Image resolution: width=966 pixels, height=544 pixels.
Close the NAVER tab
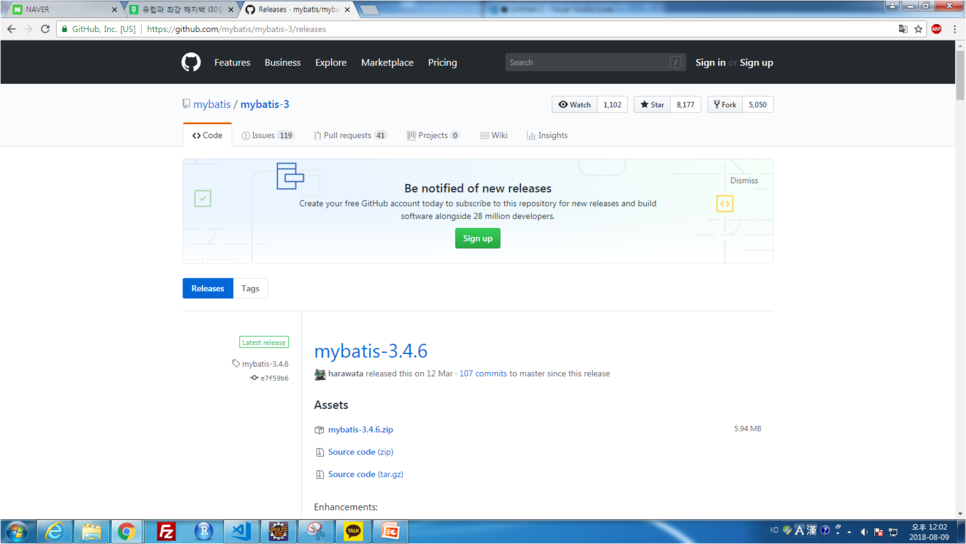pos(114,9)
